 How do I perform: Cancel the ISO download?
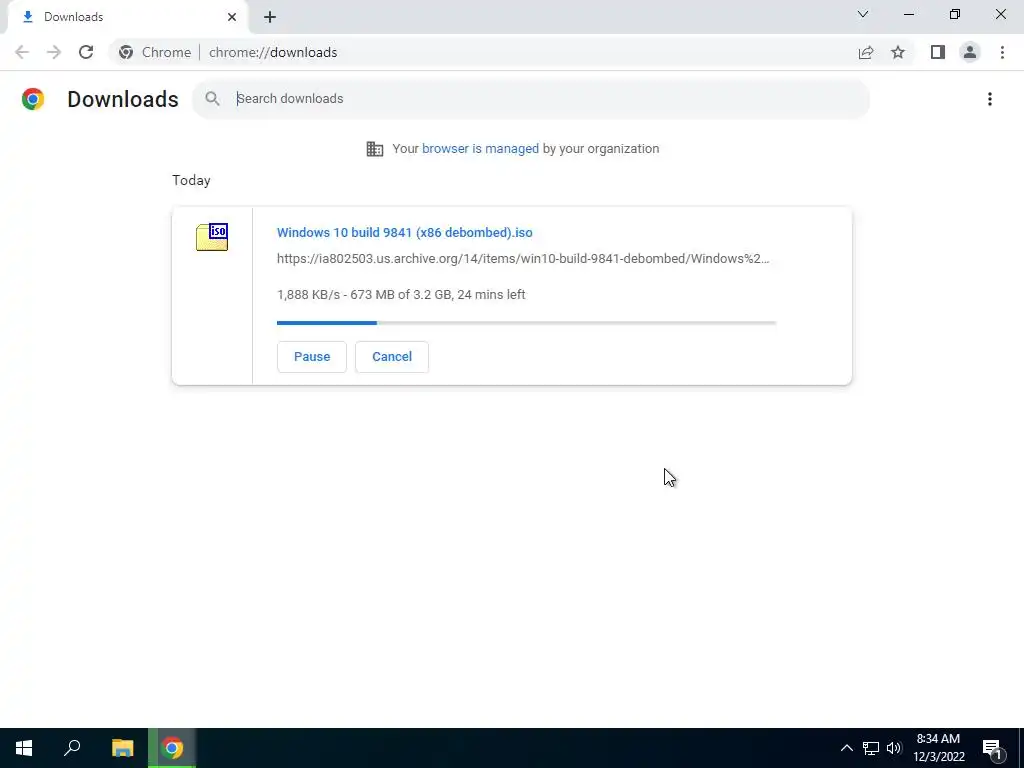[x=392, y=357]
